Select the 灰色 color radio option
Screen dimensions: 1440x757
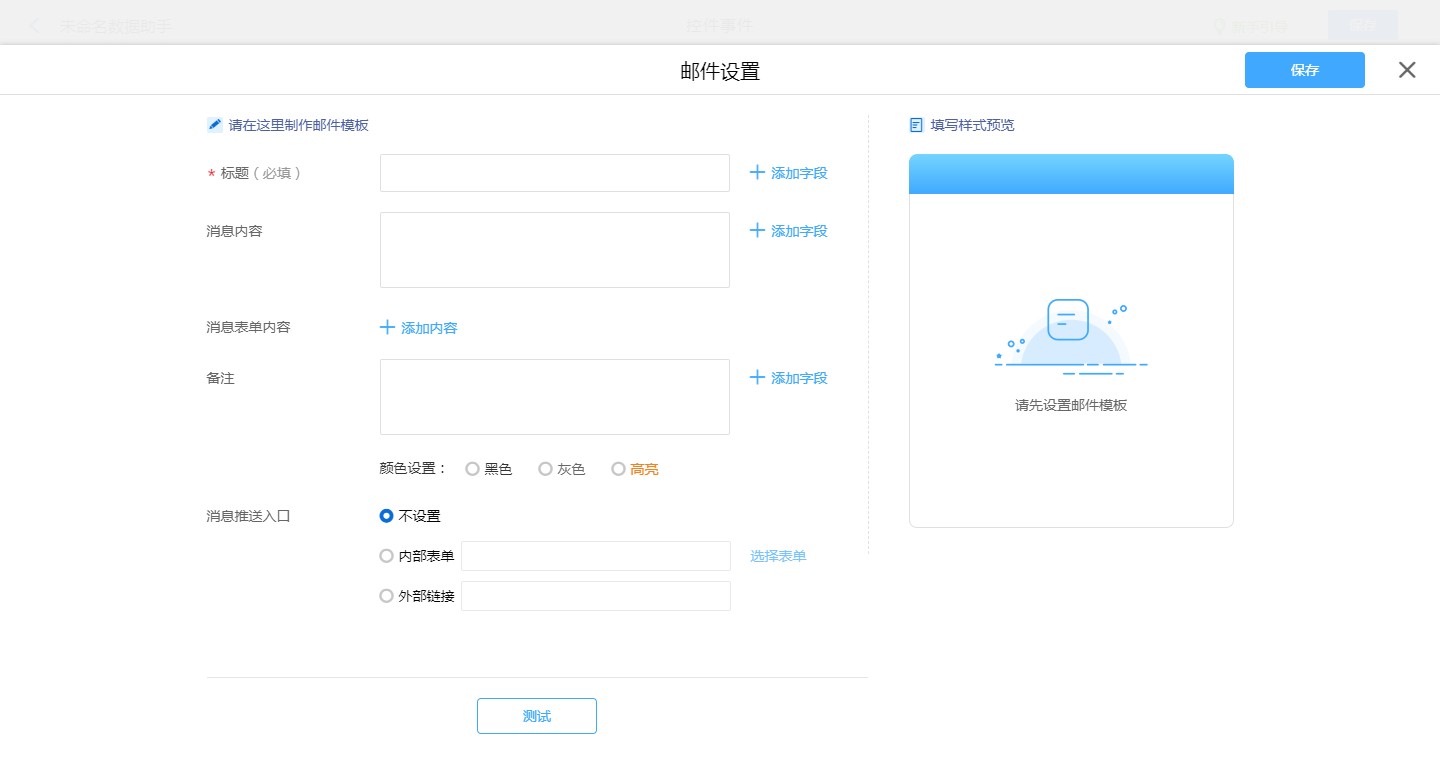click(x=545, y=469)
